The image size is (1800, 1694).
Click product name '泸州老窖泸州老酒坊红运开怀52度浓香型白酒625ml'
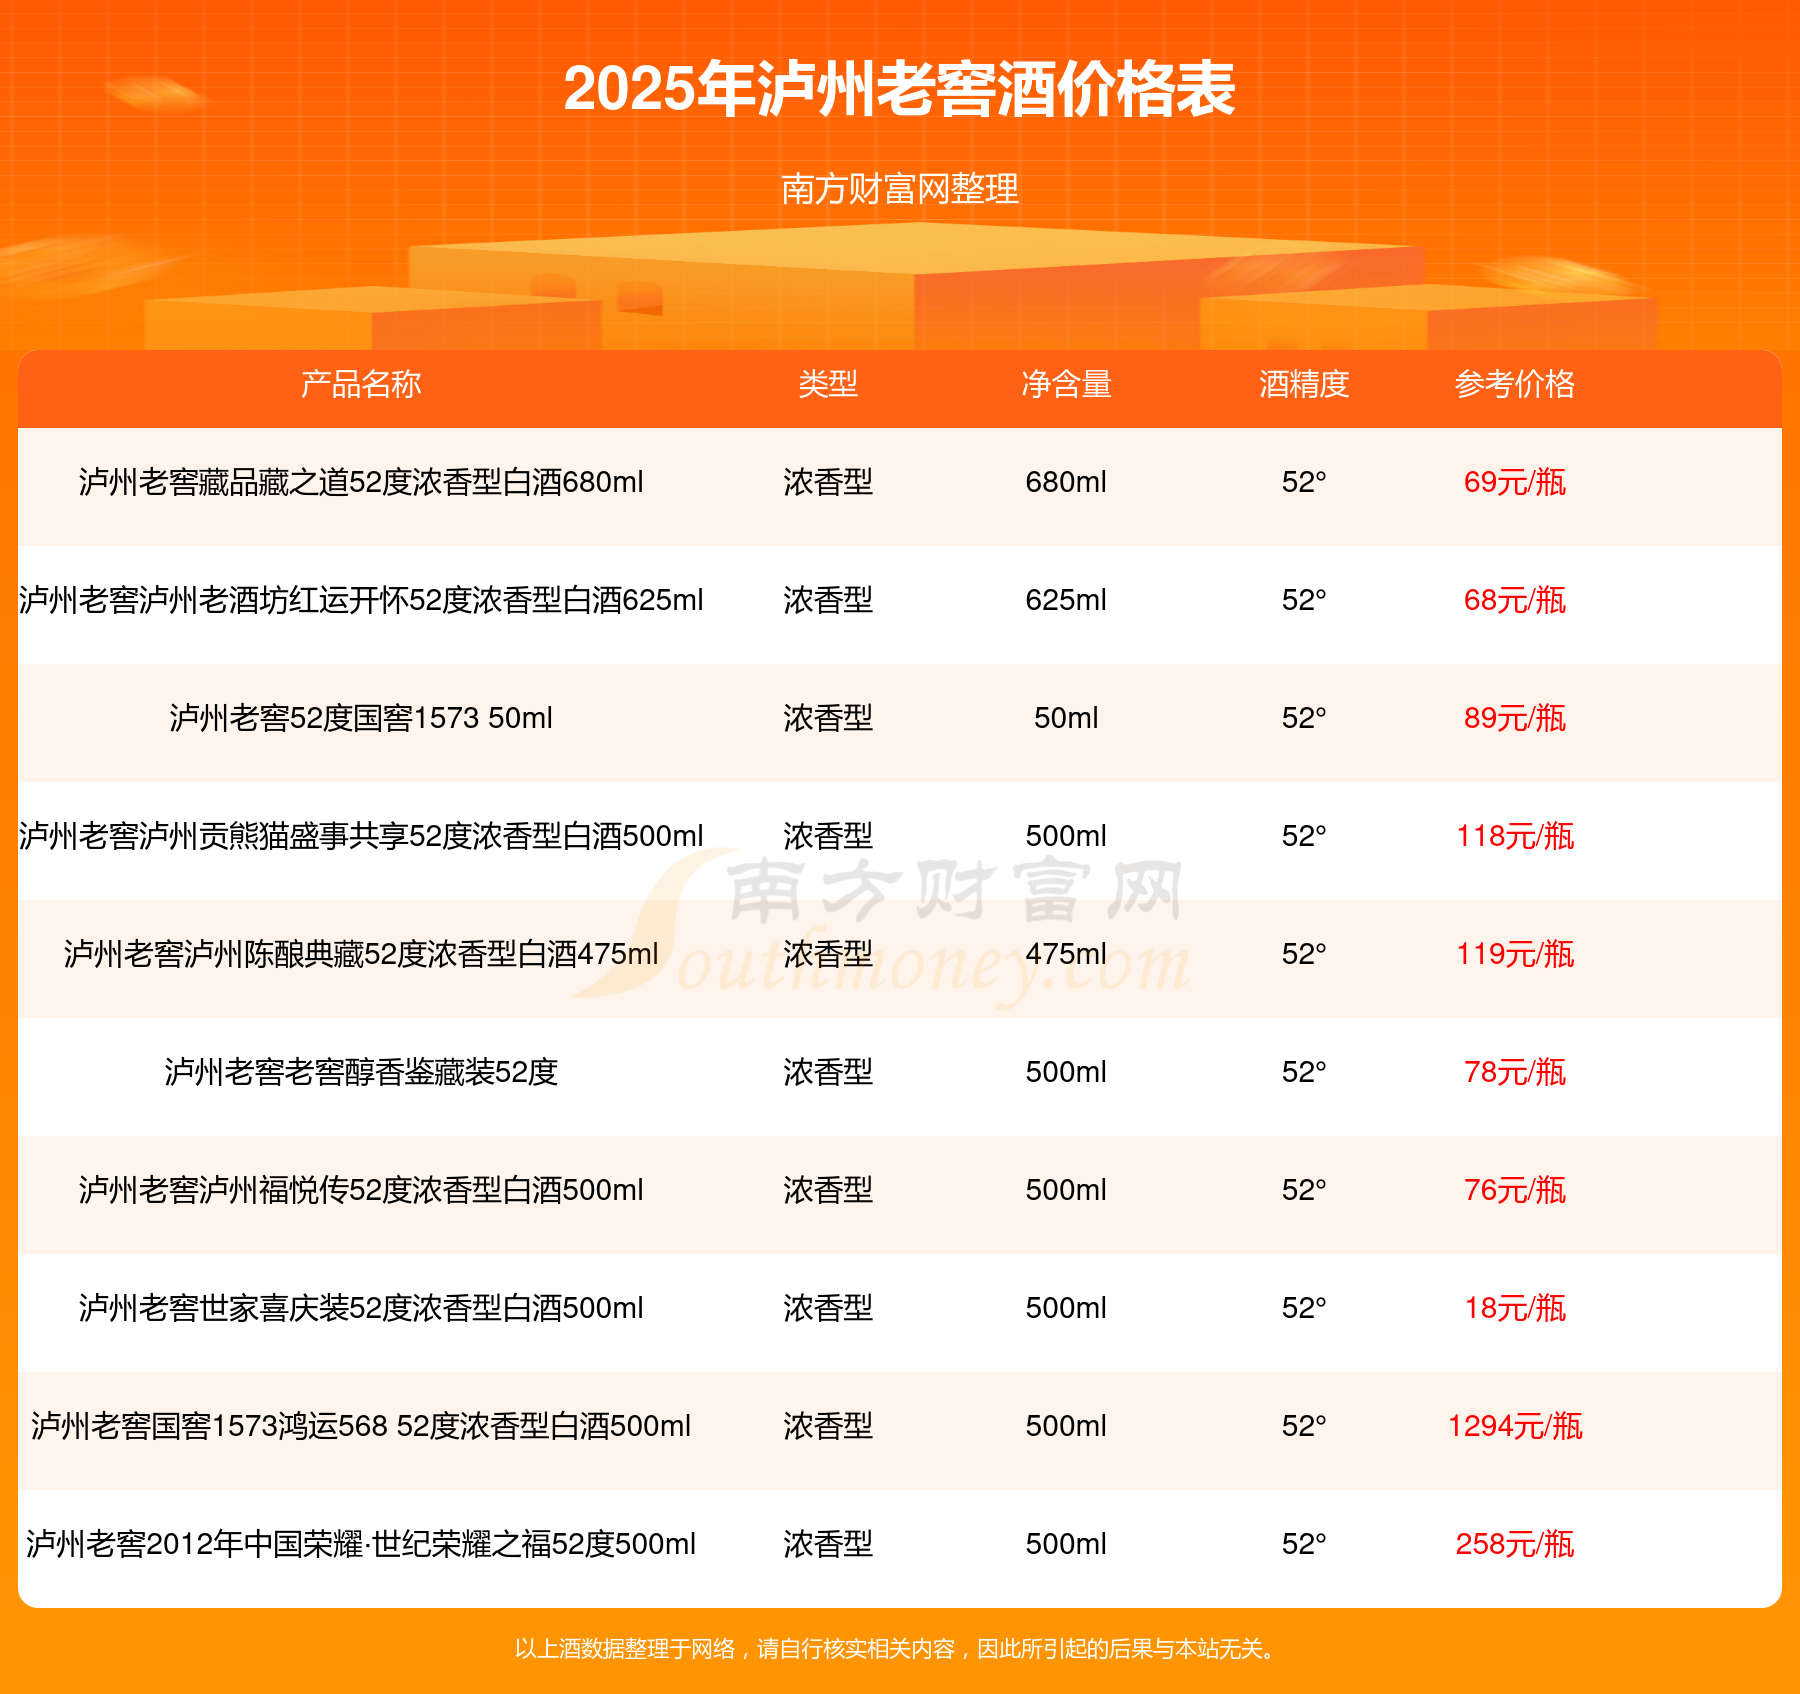coord(361,600)
